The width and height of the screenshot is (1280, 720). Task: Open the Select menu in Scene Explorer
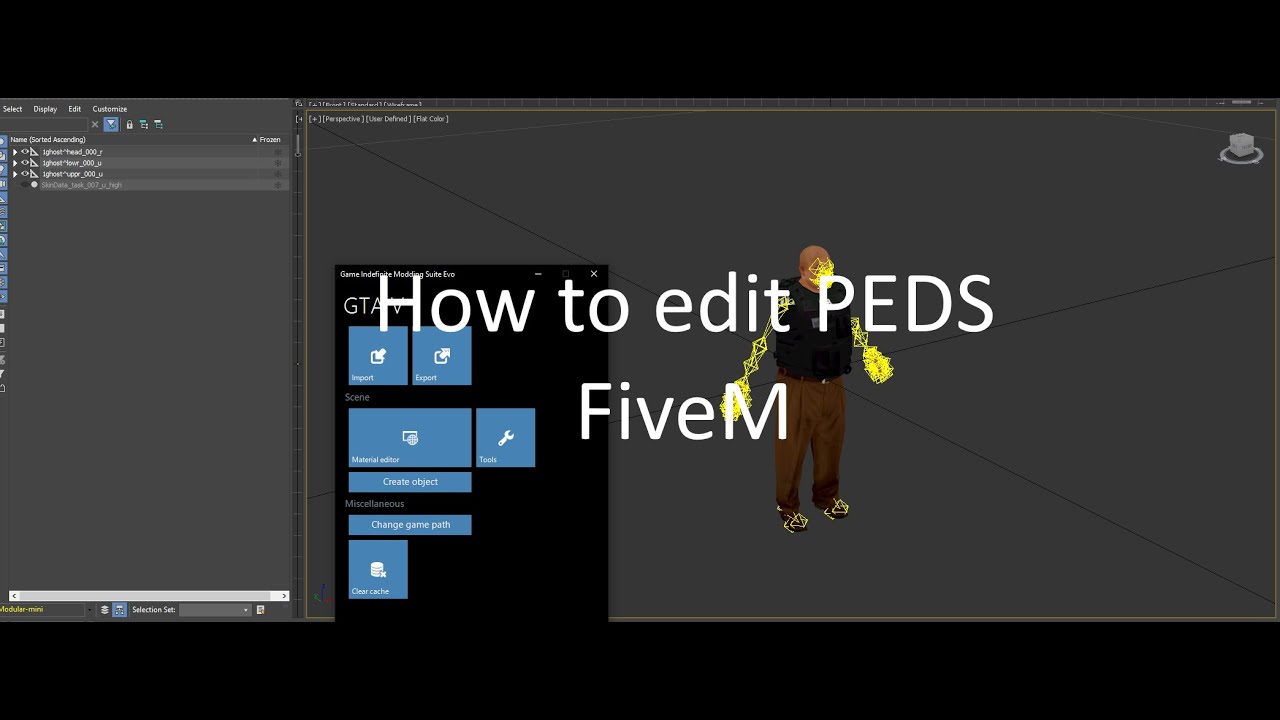(x=12, y=109)
